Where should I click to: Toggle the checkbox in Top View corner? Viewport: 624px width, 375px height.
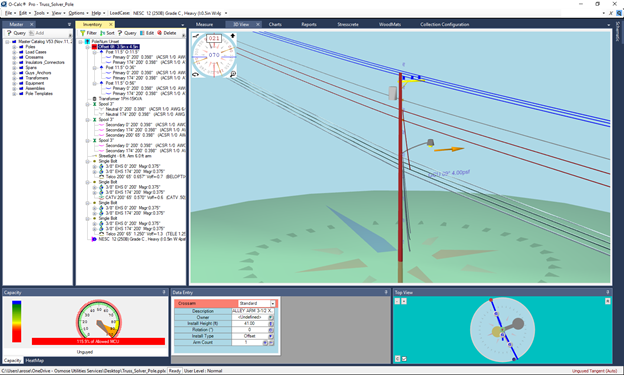point(404,359)
